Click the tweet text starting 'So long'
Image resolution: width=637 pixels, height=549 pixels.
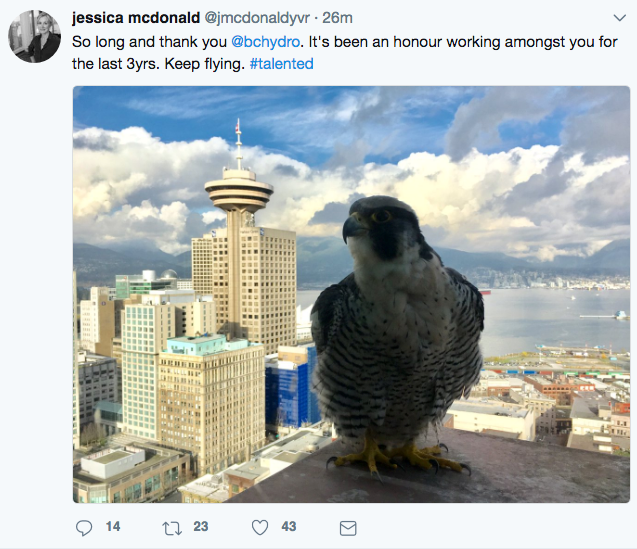pyautogui.click(x=344, y=53)
